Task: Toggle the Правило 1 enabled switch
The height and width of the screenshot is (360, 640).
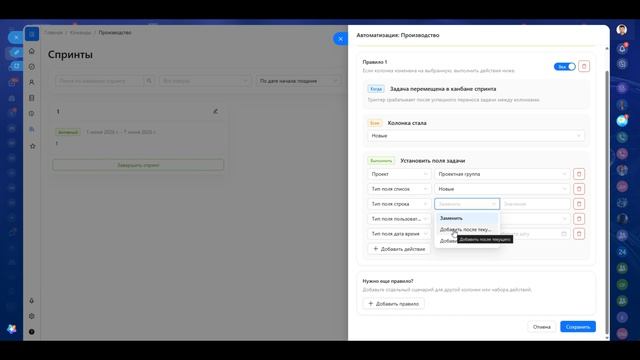Action: click(564, 67)
